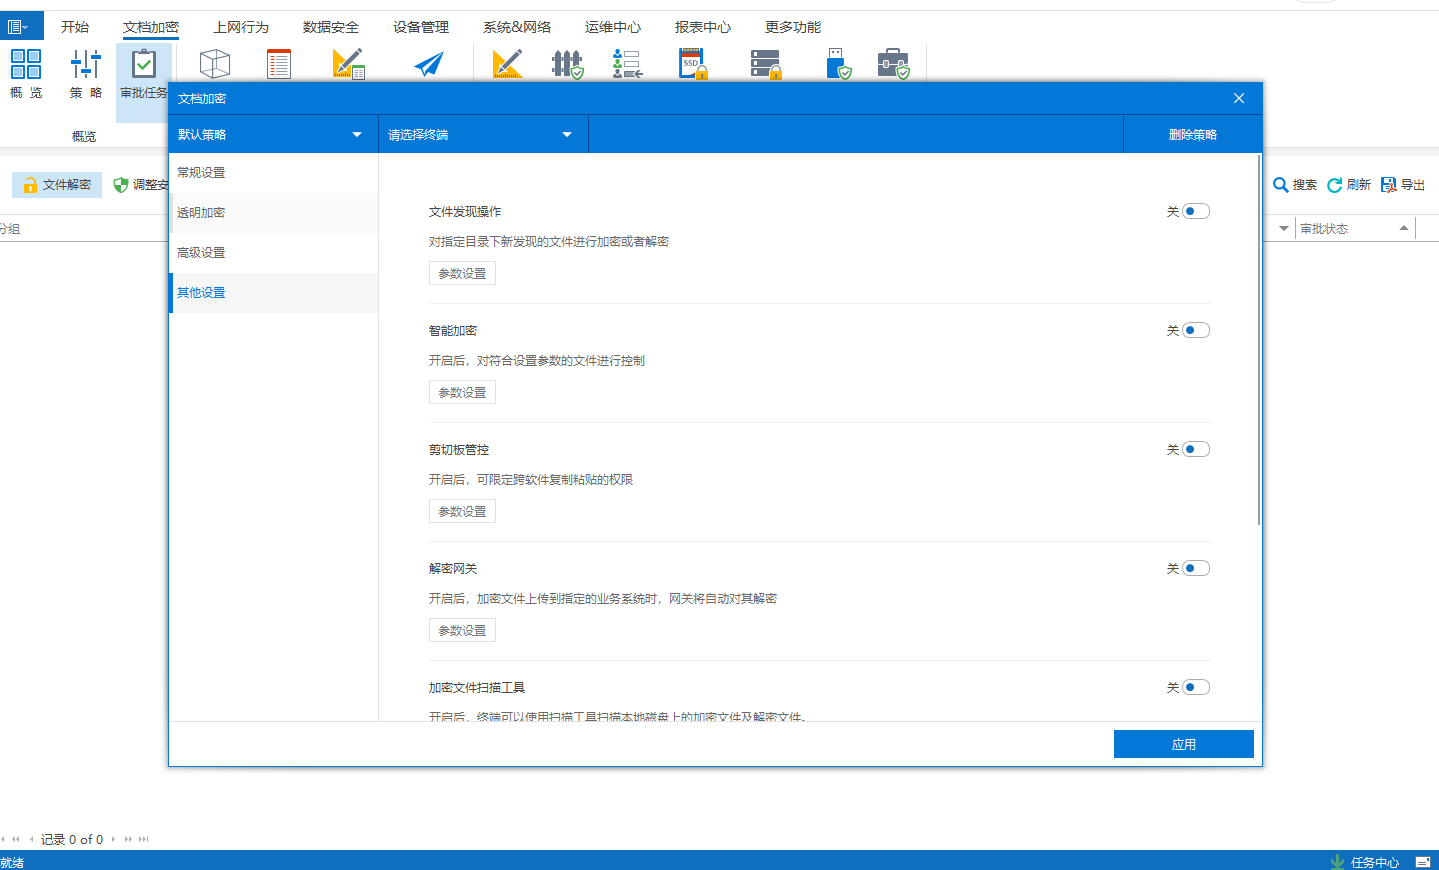Click the 应用 apply button
1439x870 pixels.
pos(1183,744)
